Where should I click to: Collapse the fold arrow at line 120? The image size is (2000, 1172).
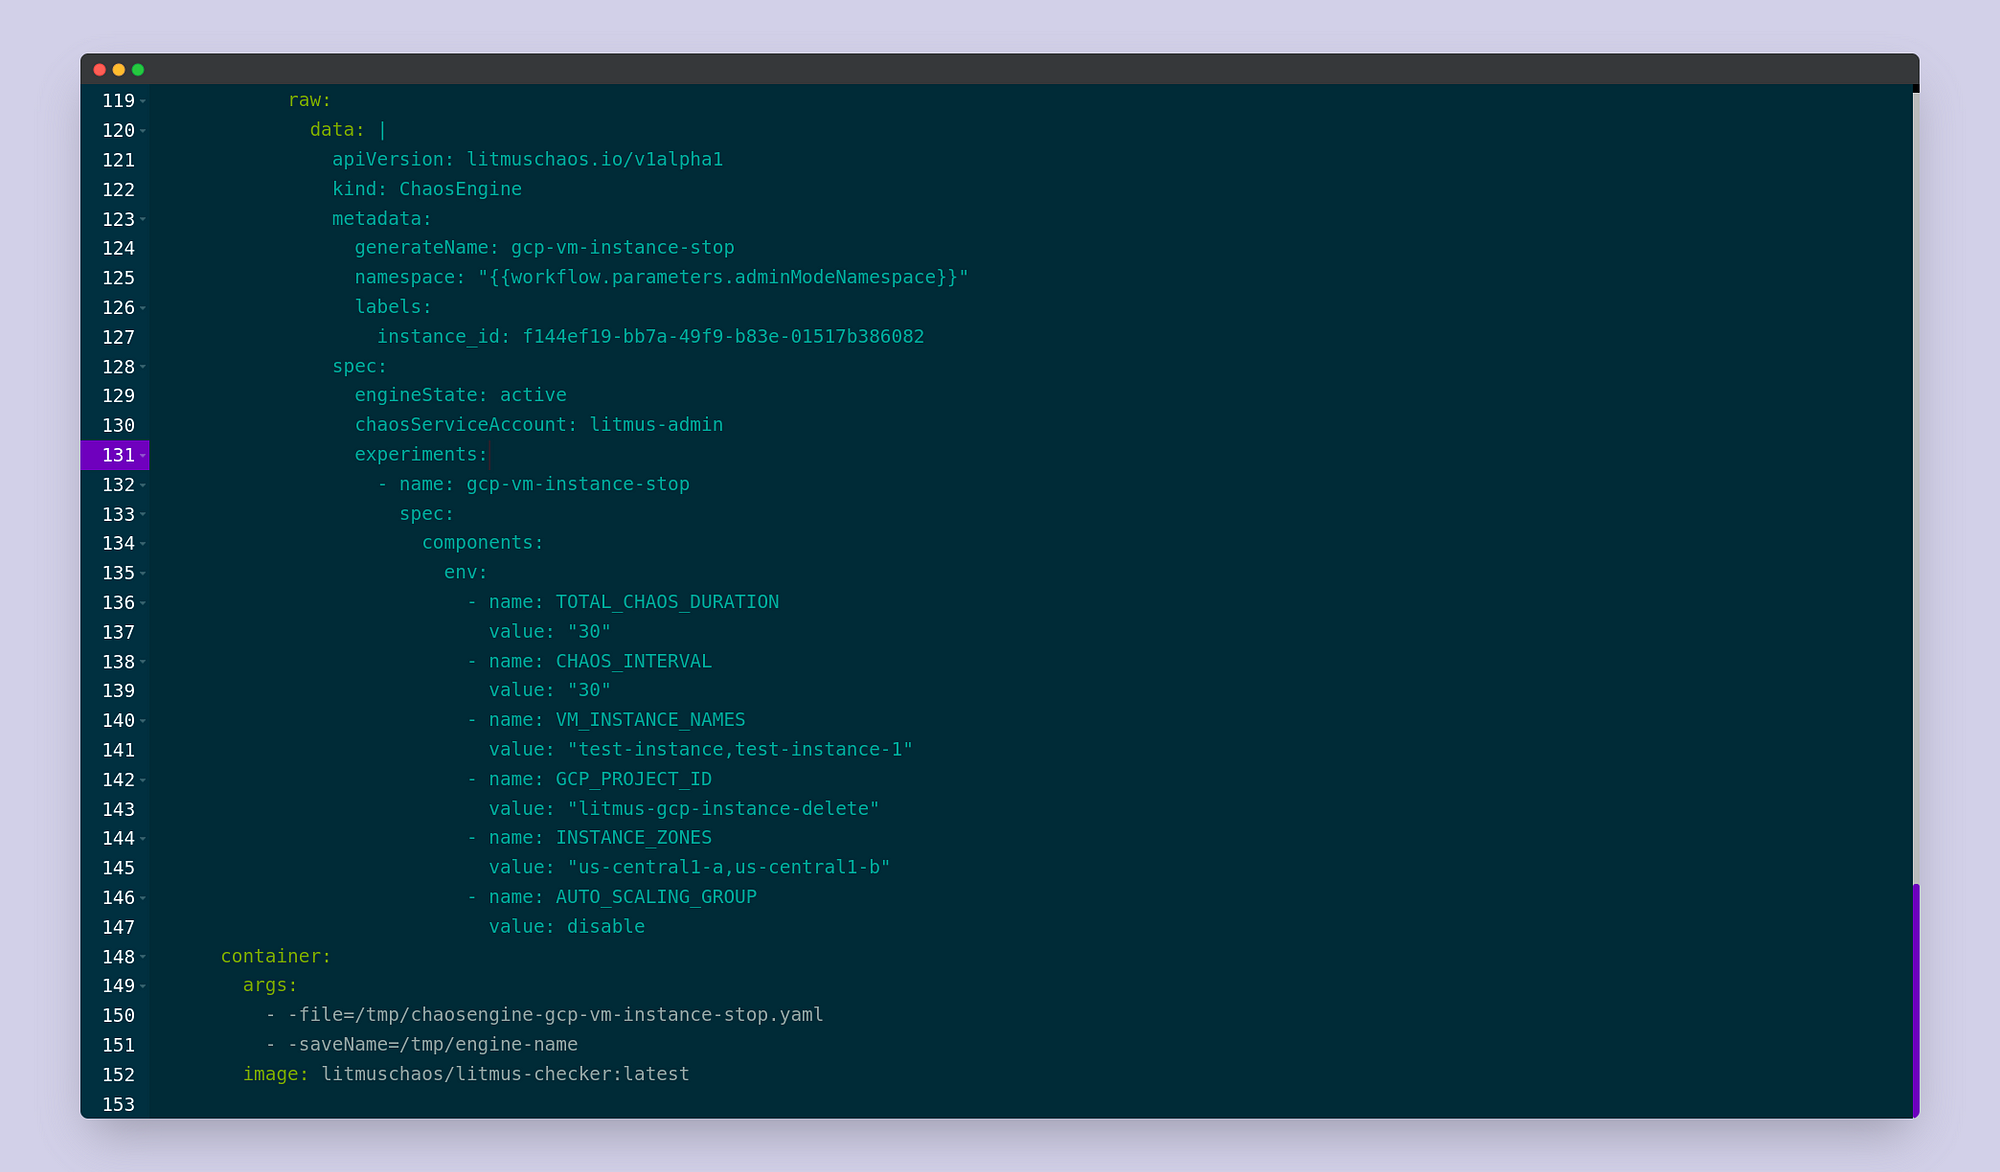[143, 131]
